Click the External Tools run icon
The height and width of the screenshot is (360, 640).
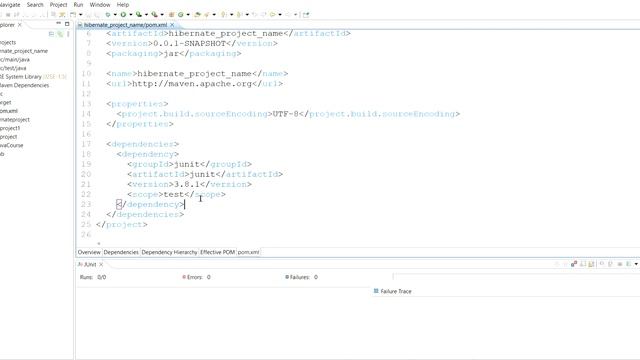pyautogui.click(x=154, y=14)
